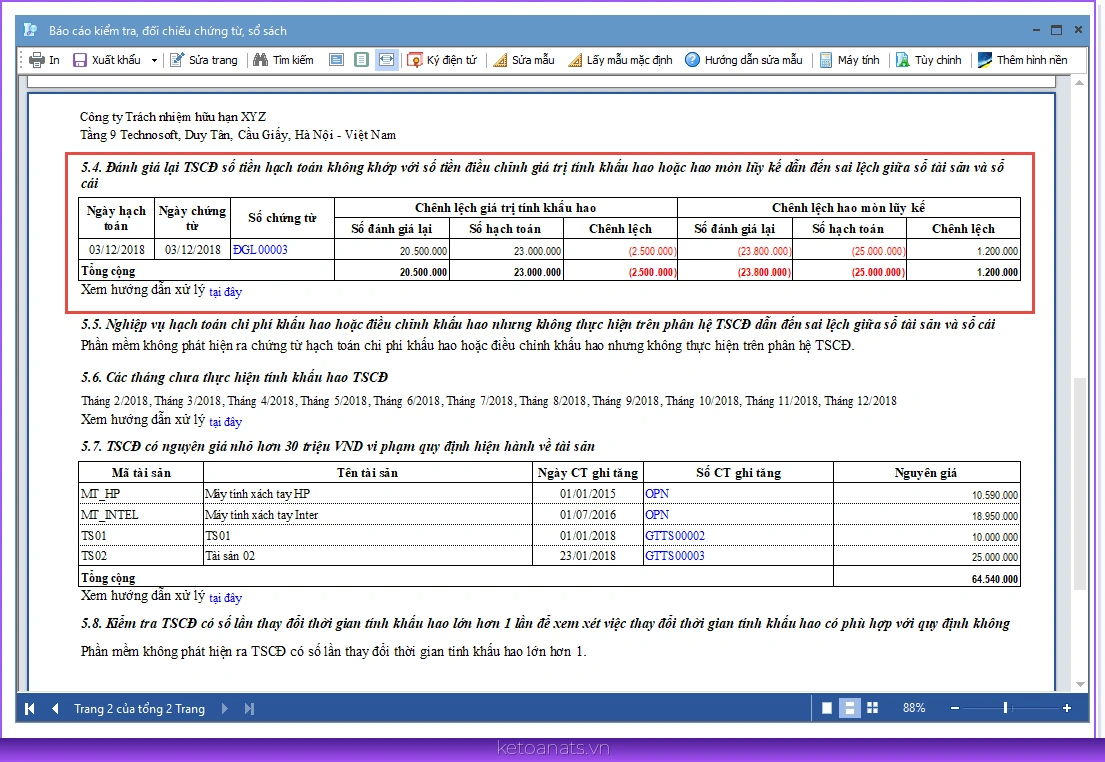Open voucher link GTTS00002
This screenshot has height=762, width=1105.
pyautogui.click(x=675, y=536)
